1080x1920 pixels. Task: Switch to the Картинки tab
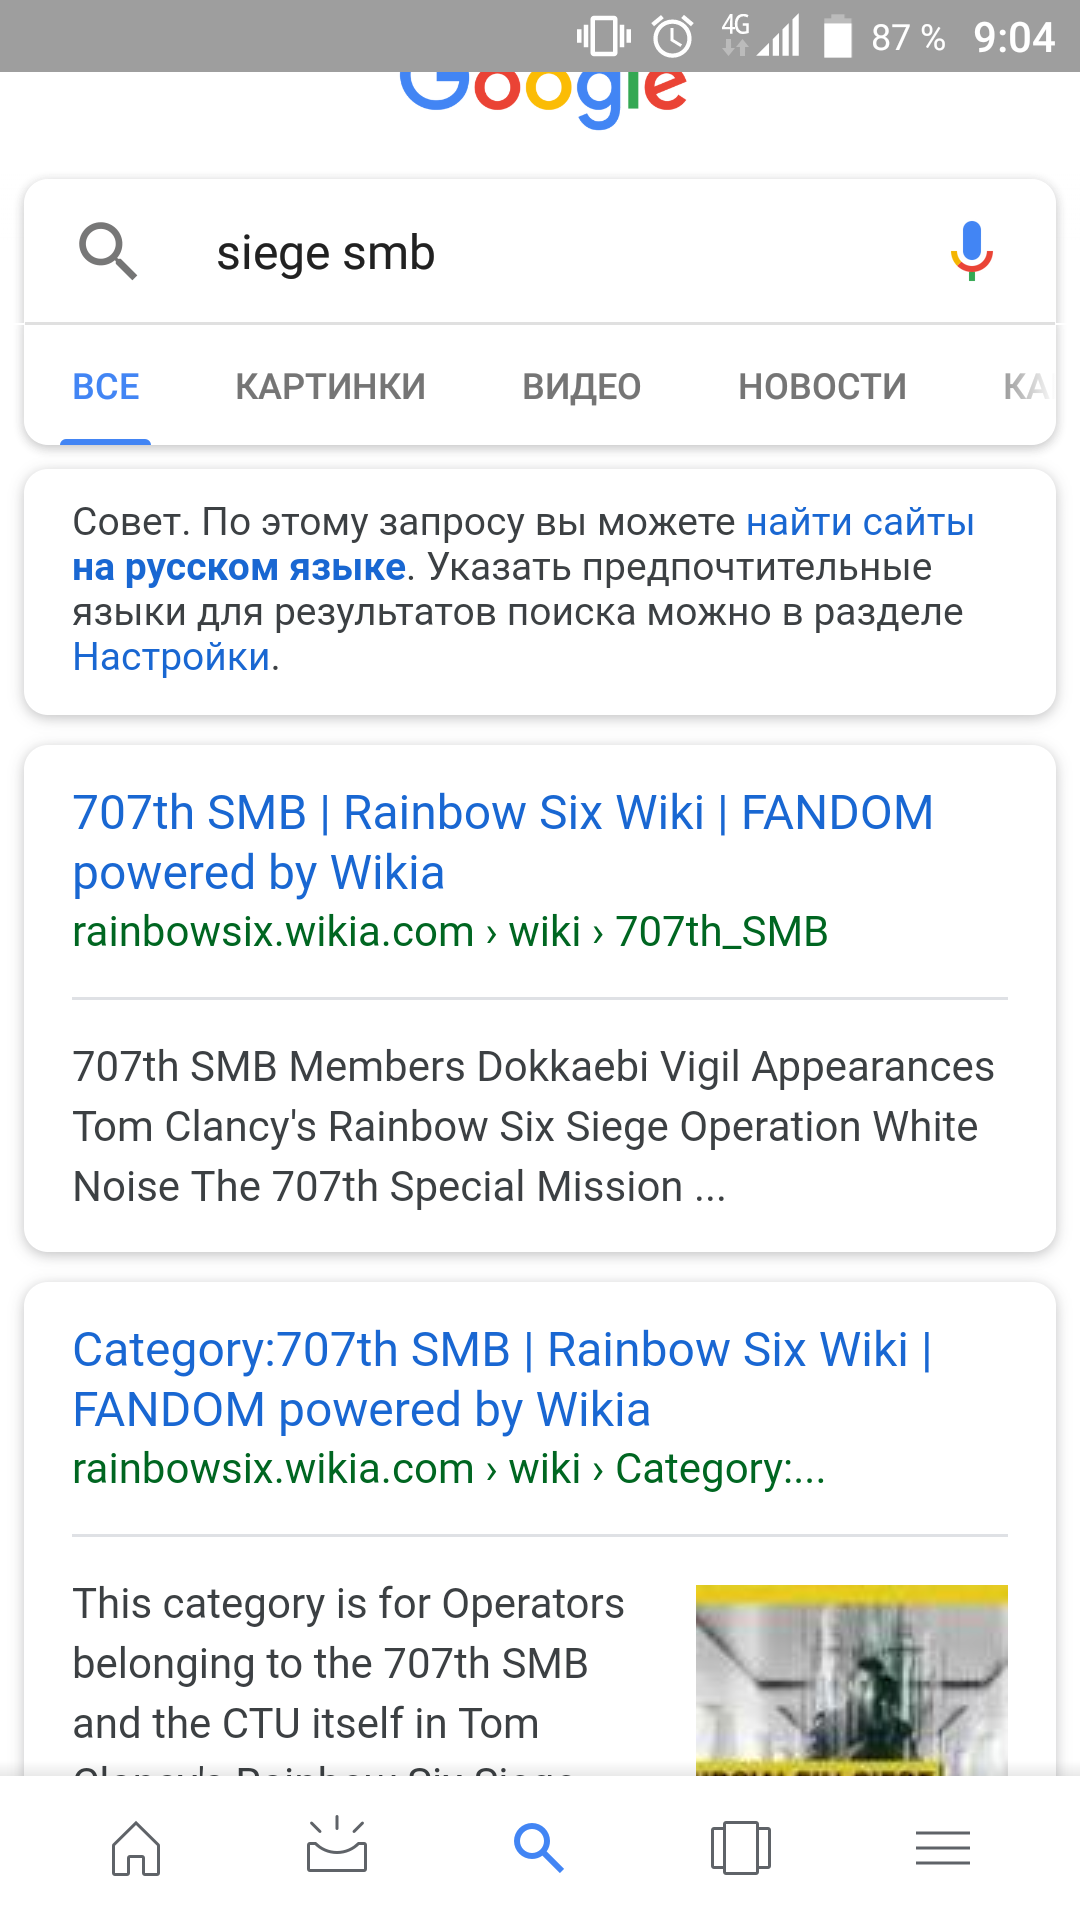[x=330, y=387]
